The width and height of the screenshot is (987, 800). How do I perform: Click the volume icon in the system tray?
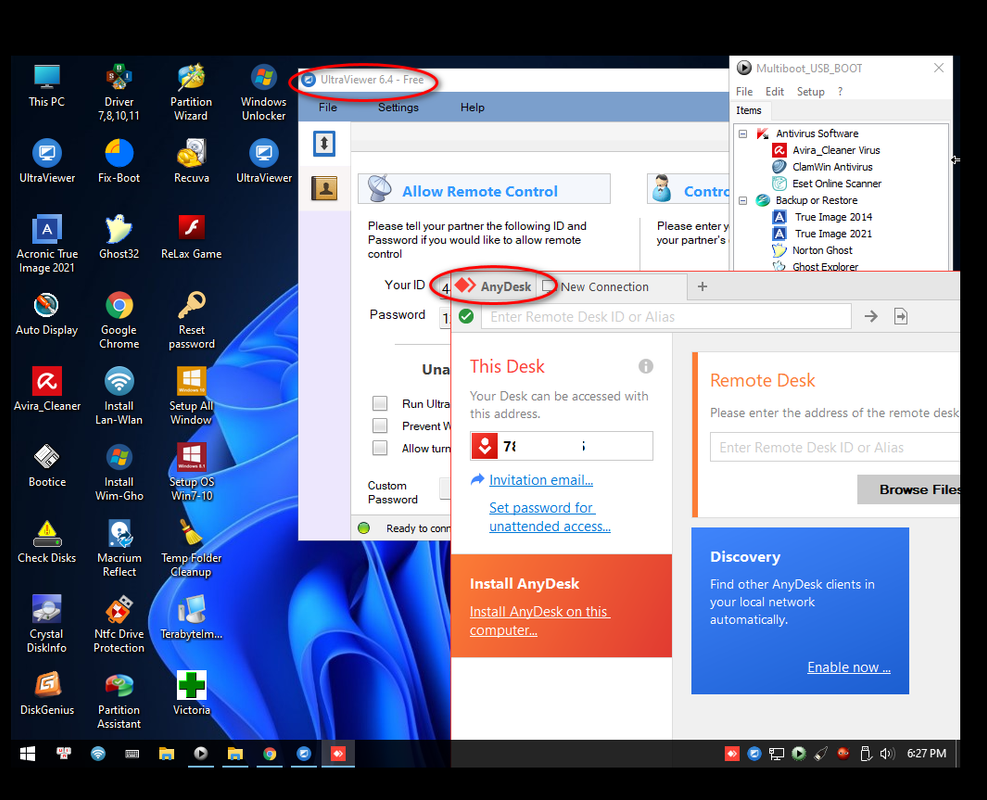pyautogui.click(x=887, y=753)
